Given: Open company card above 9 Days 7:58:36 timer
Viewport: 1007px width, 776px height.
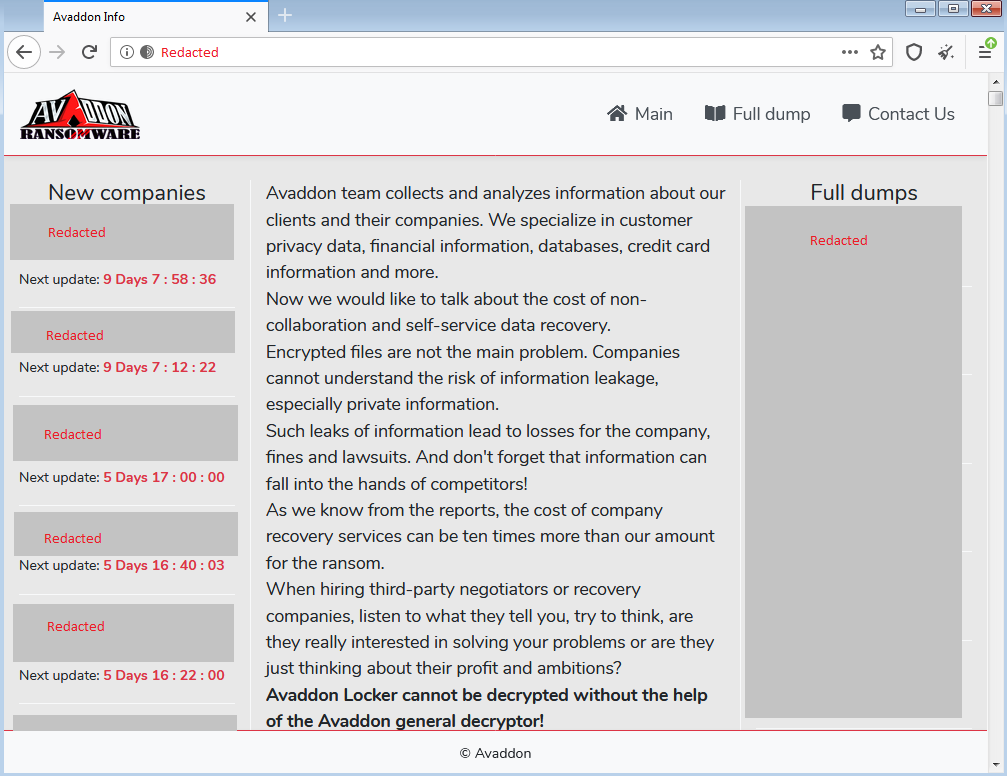Looking at the screenshot, I should click(x=122, y=232).
